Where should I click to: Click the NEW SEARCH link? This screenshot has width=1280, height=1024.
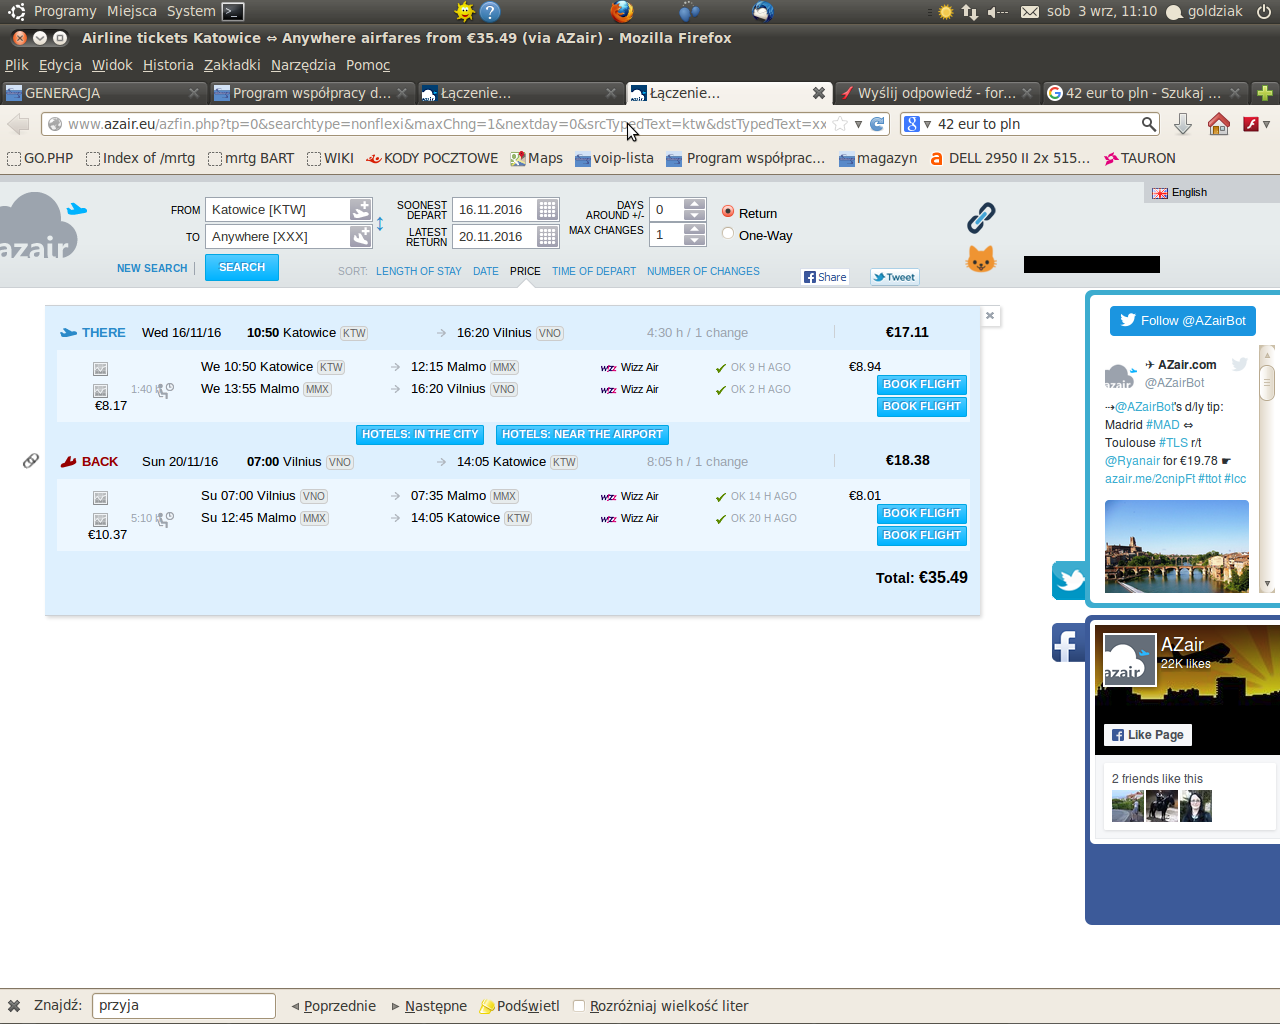(152, 268)
